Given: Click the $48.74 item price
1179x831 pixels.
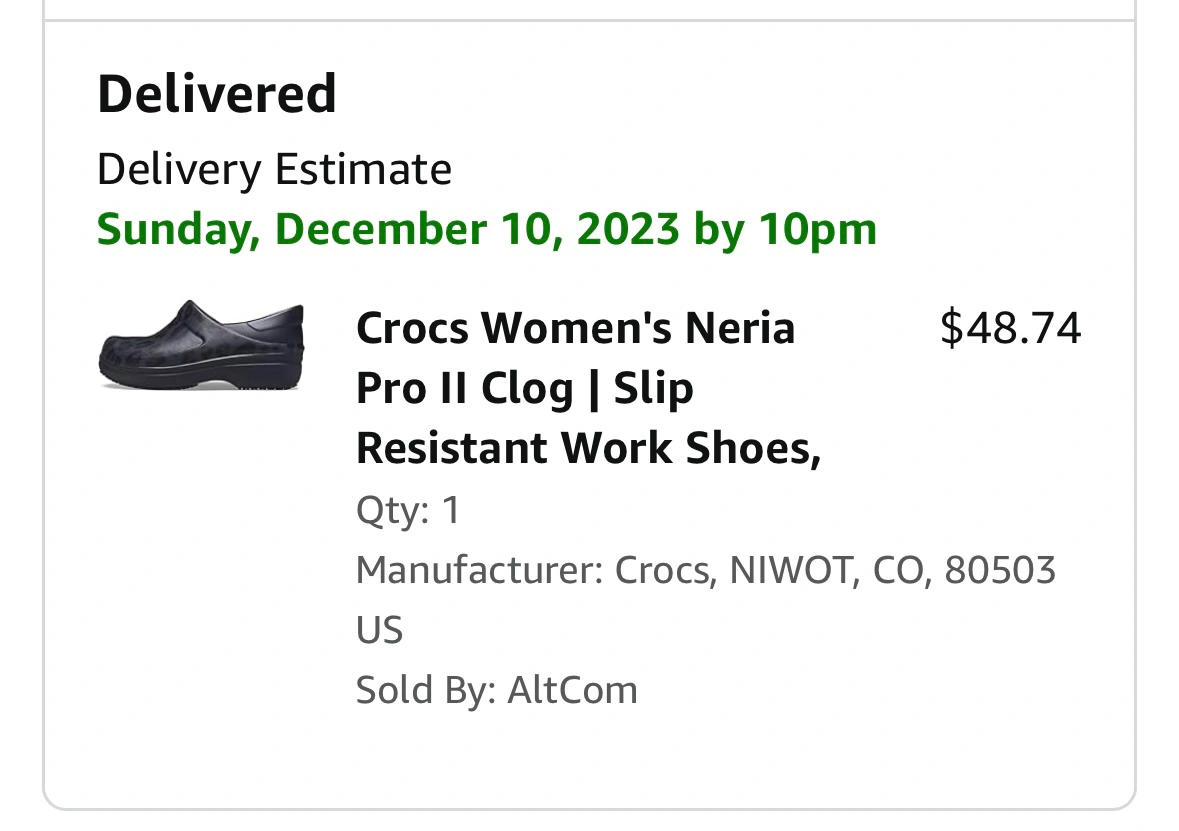Looking at the screenshot, I should [x=1011, y=329].
